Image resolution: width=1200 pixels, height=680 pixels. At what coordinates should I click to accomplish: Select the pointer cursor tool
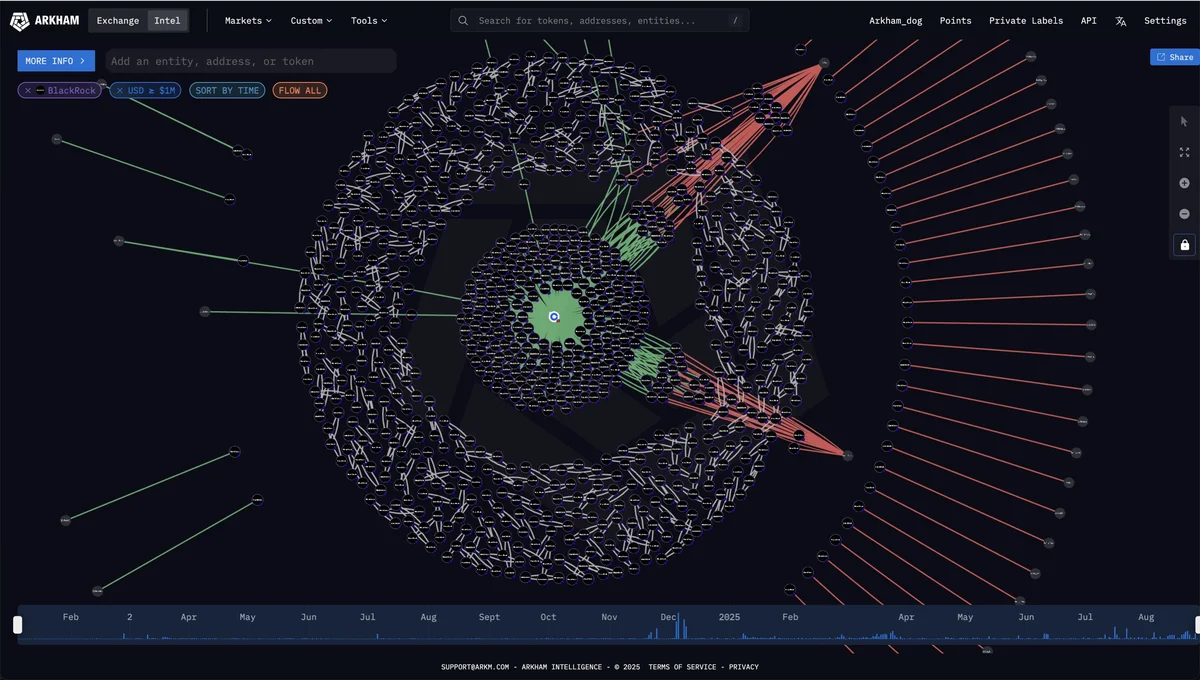[1184, 121]
